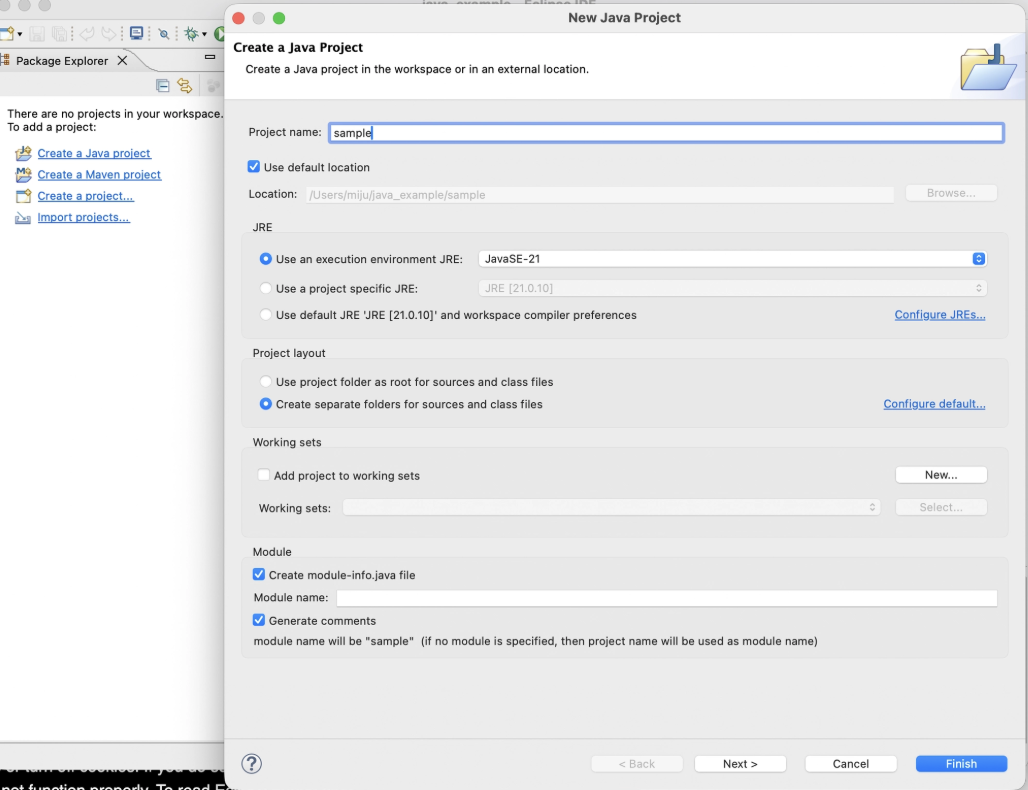Click Finish to create the project
1028x790 pixels.
961,764
